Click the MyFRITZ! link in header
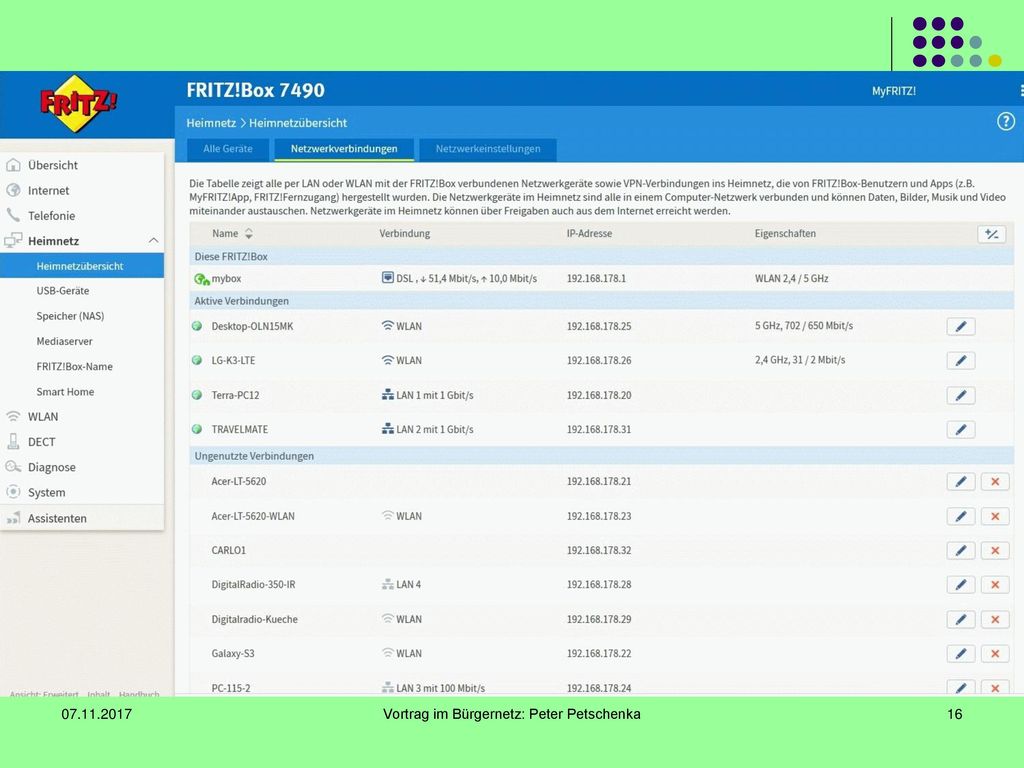Screen dimensions: 1024x768 [x=893, y=91]
